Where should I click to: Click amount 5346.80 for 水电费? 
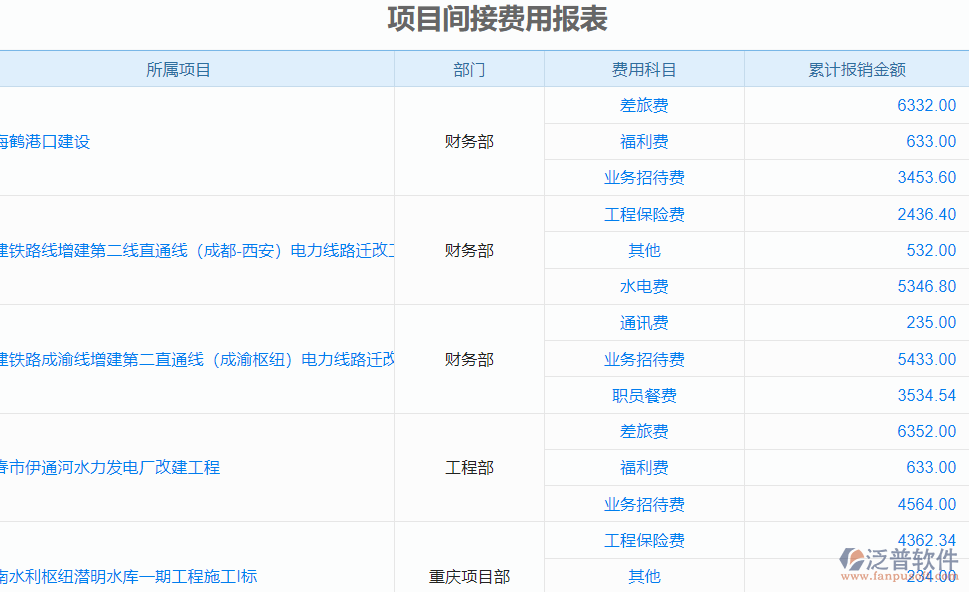click(x=927, y=286)
